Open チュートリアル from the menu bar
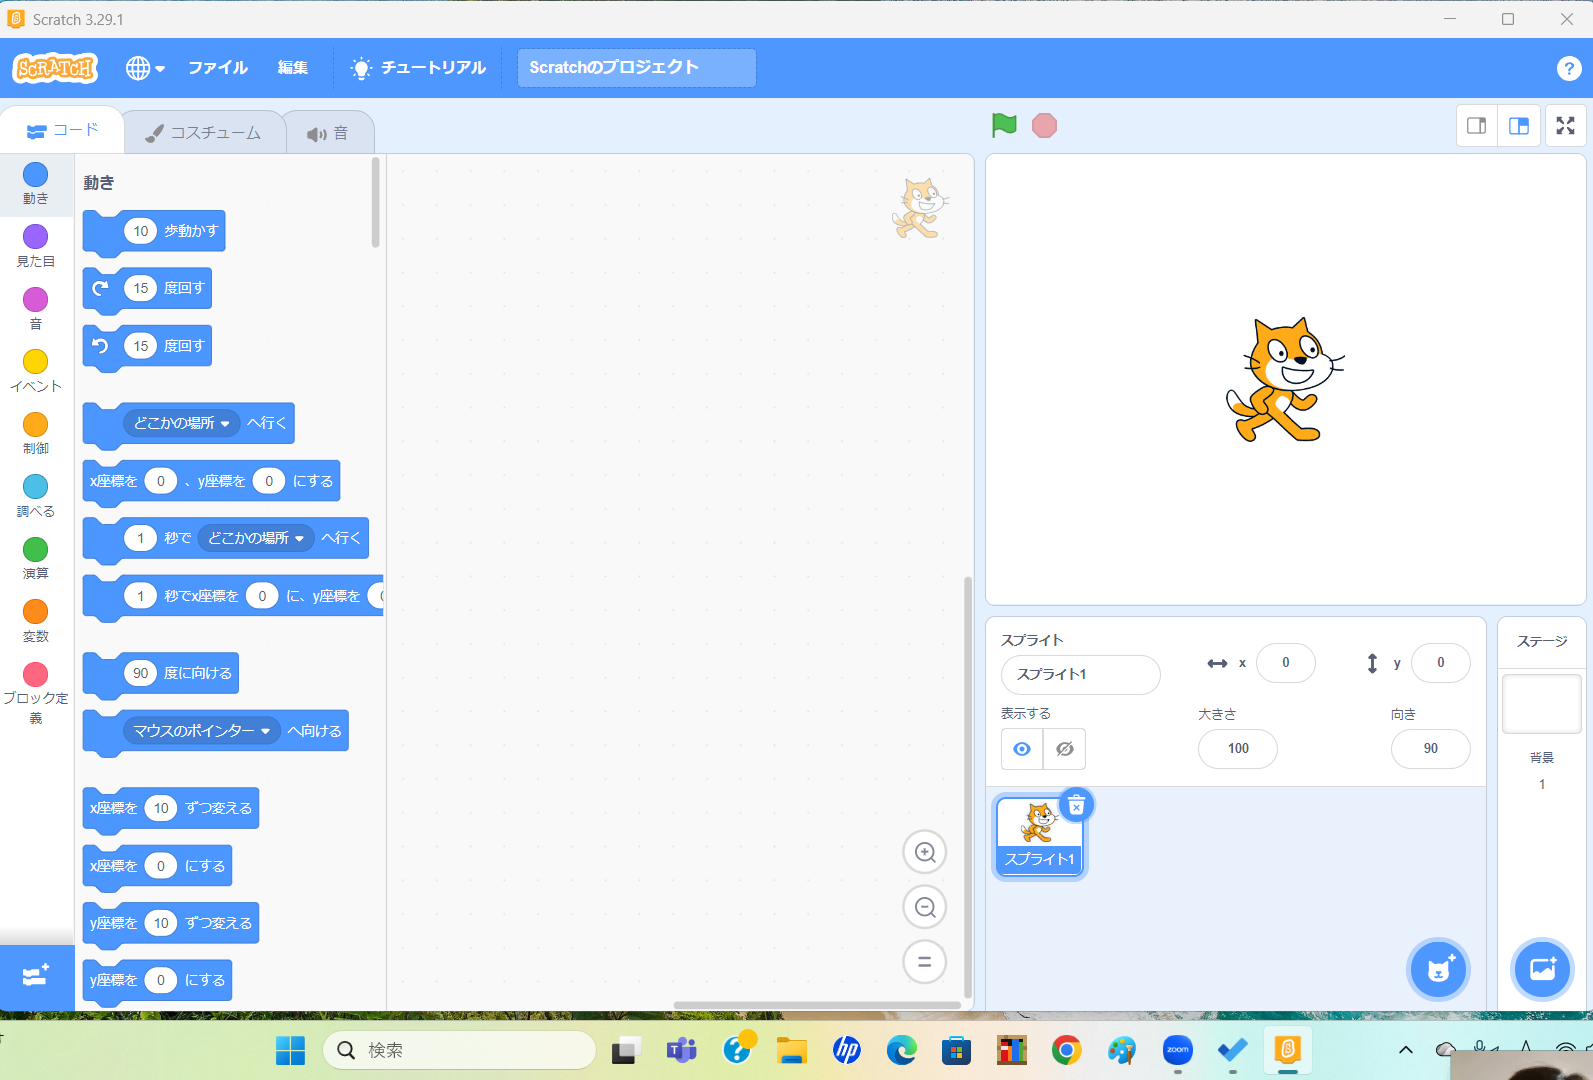 tap(418, 68)
